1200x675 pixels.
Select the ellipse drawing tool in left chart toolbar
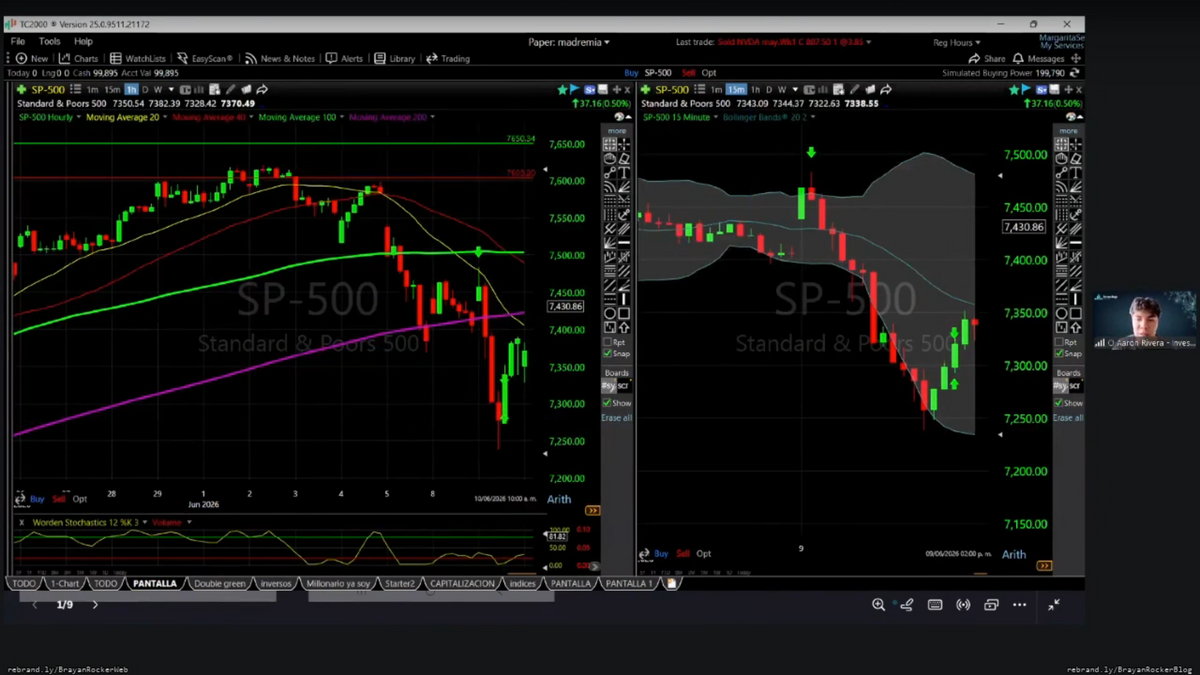pyautogui.click(x=609, y=313)
